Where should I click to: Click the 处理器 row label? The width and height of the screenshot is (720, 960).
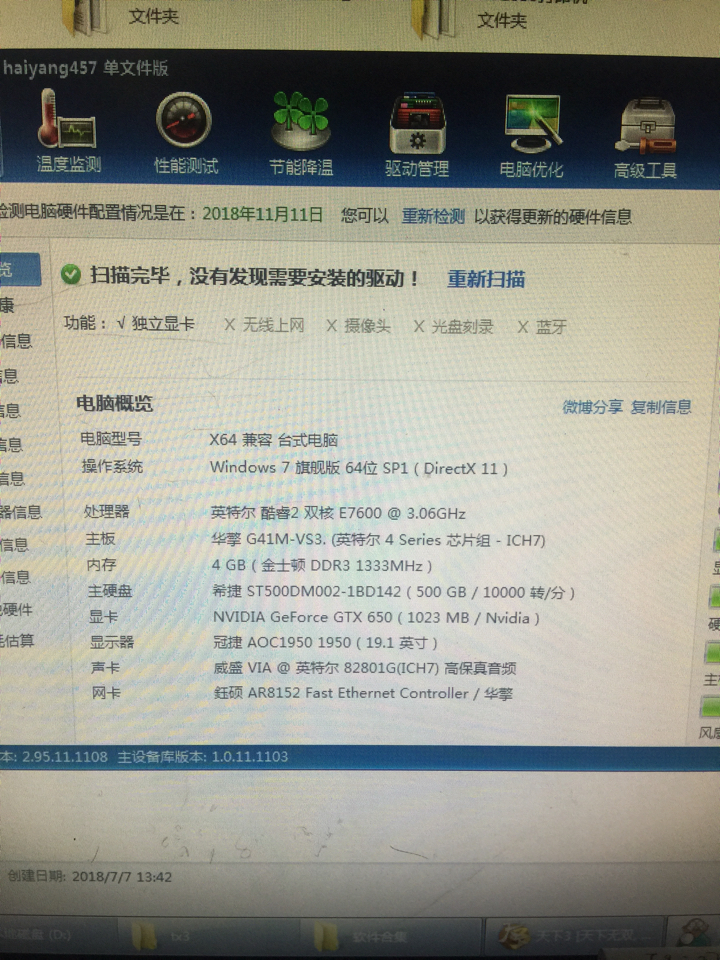107,511
